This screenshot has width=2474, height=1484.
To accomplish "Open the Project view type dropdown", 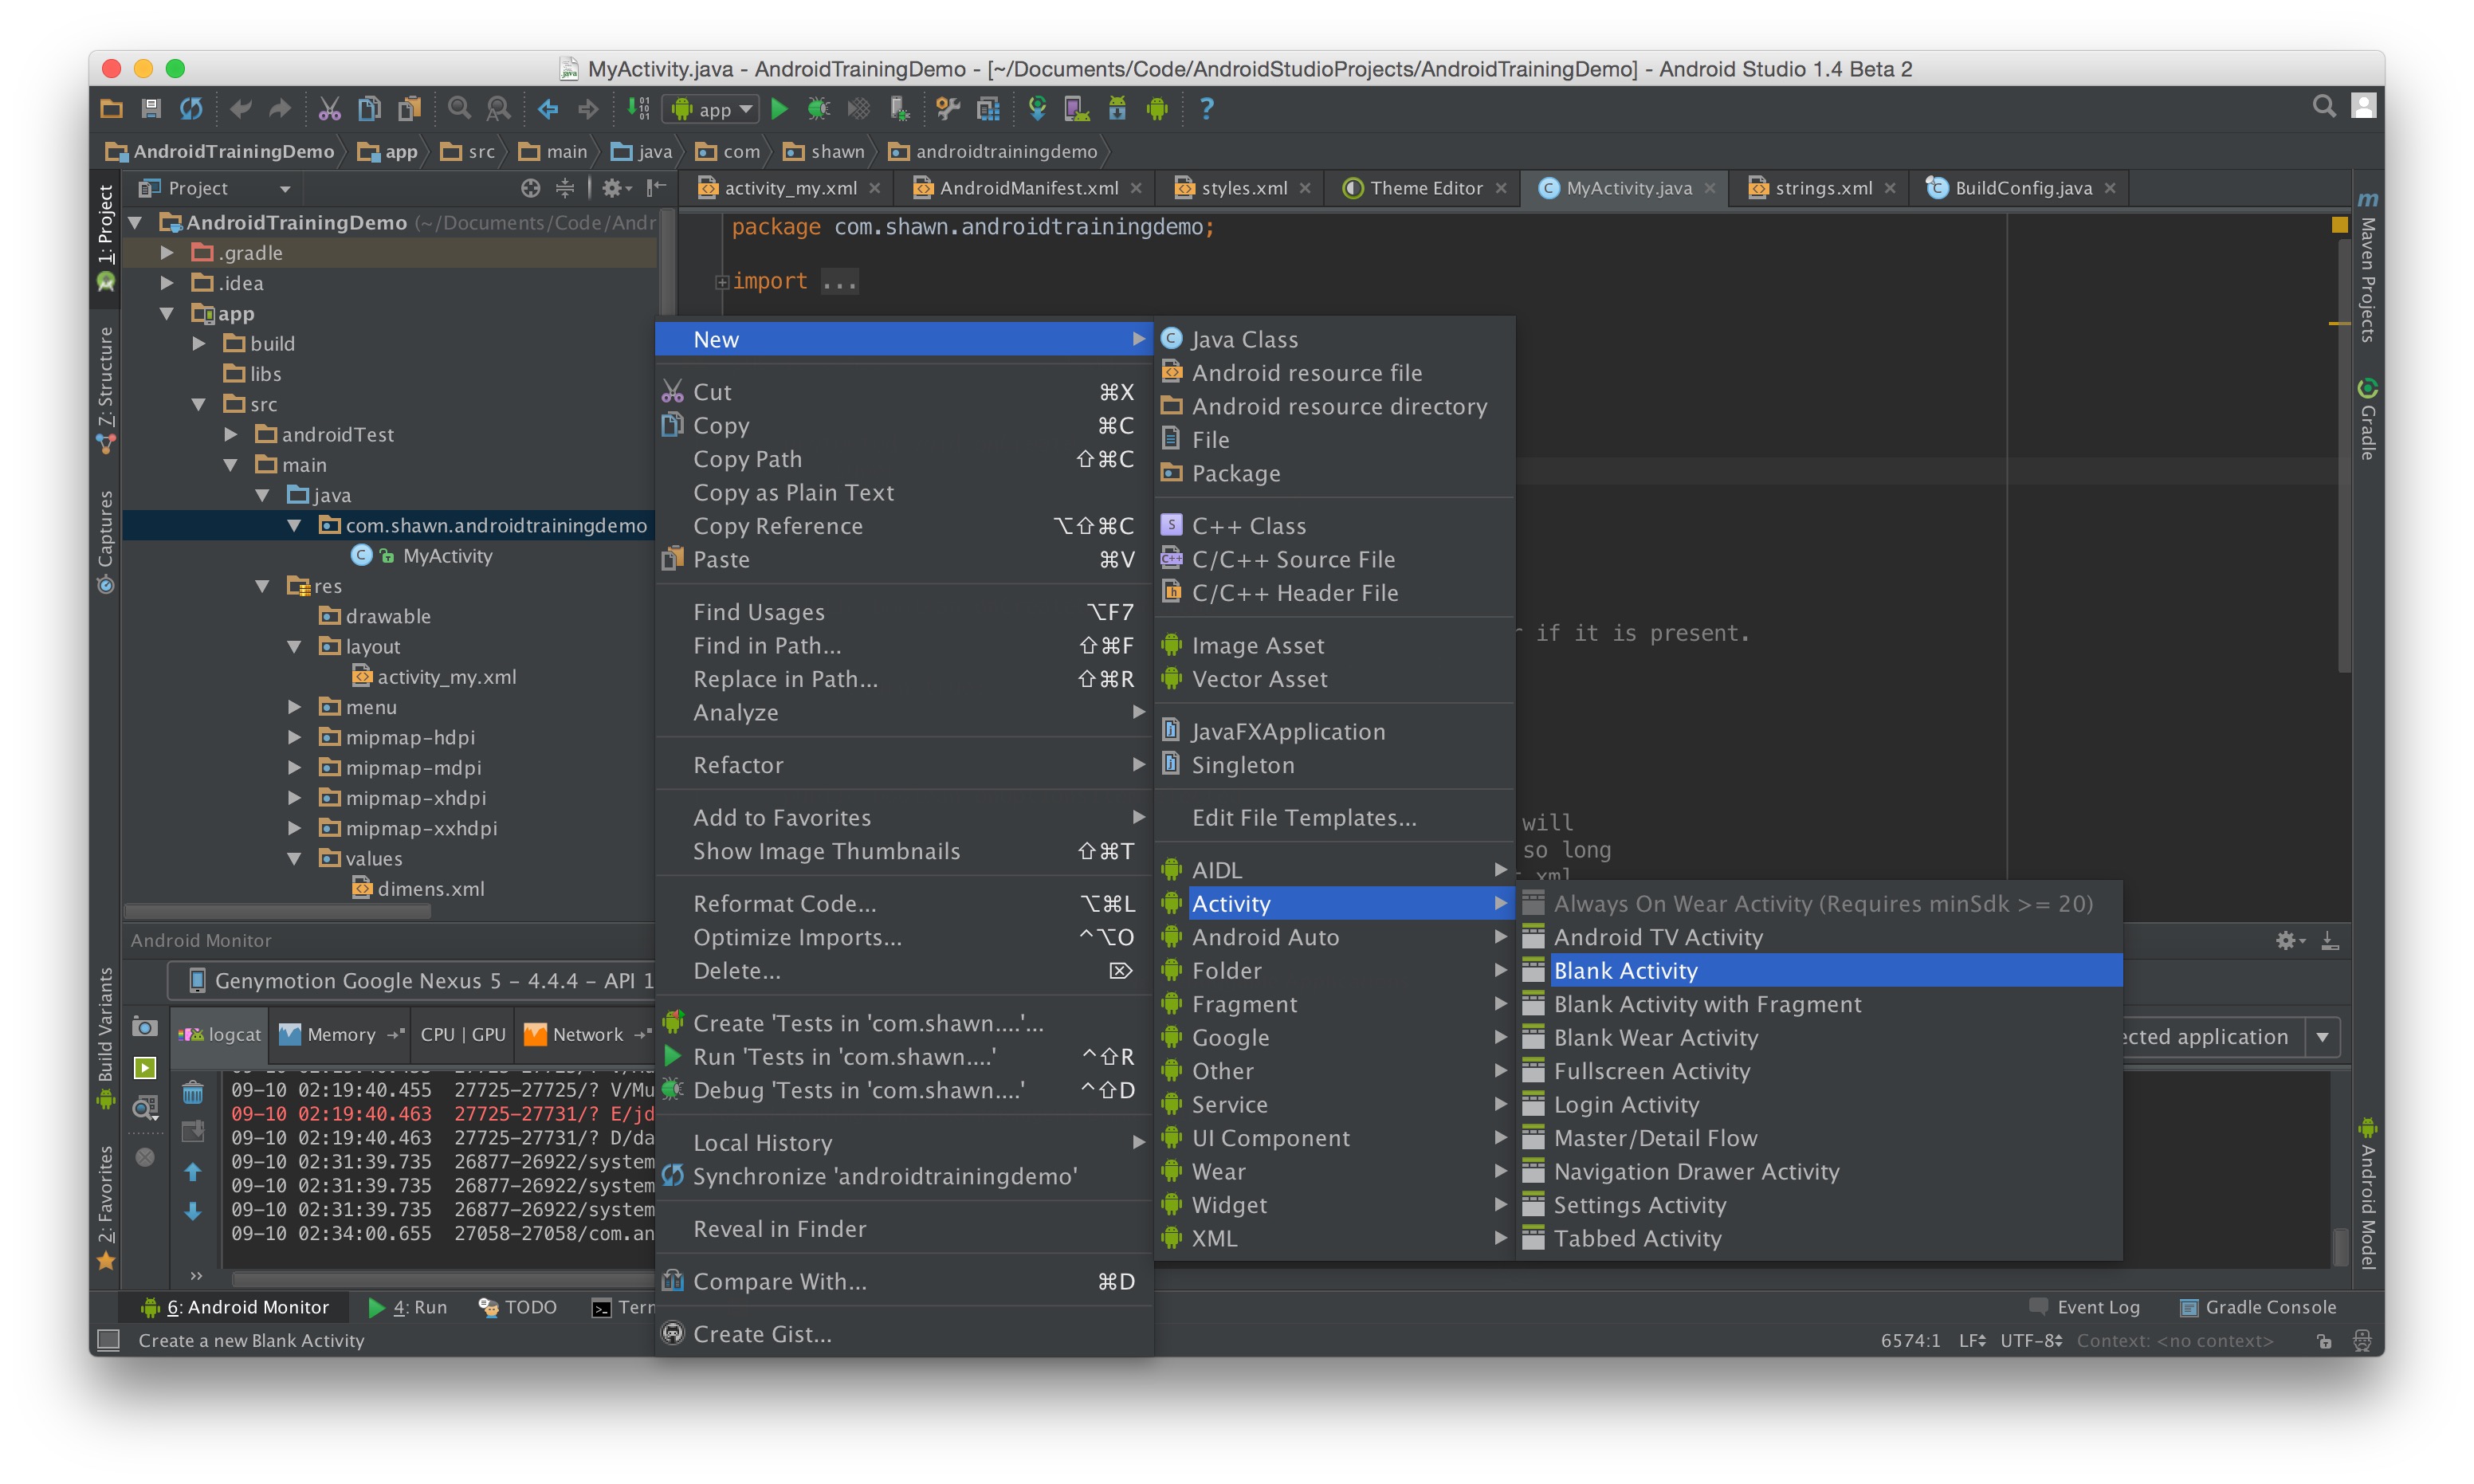I will pos(216,188).
